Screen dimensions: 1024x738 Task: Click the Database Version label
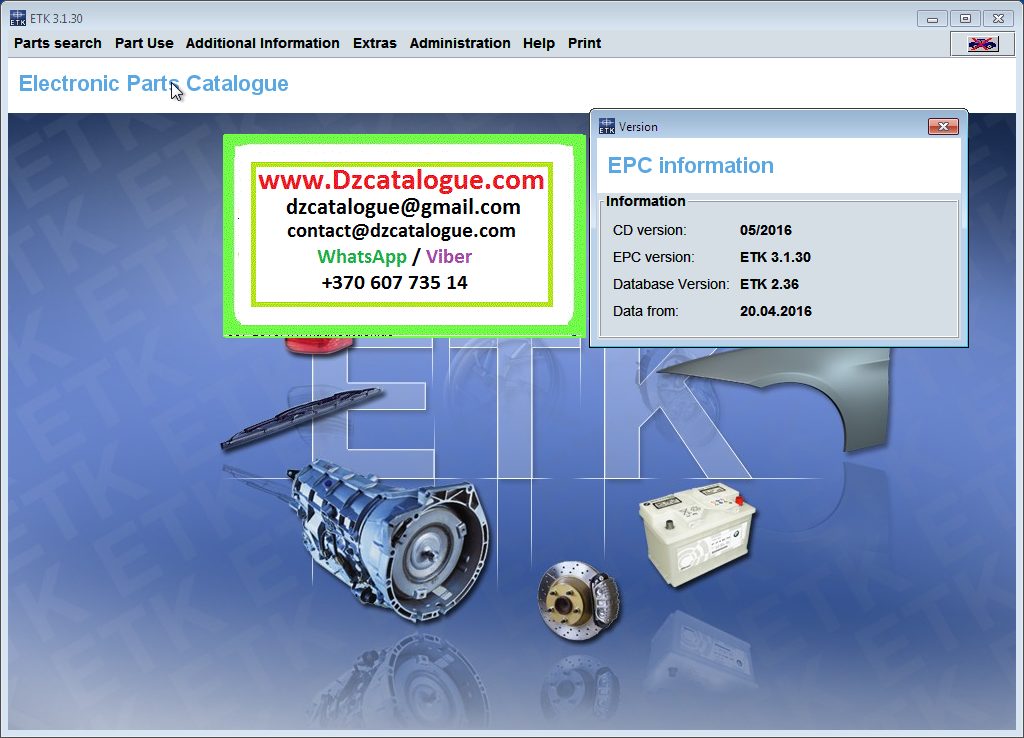[x=671, y=284]
